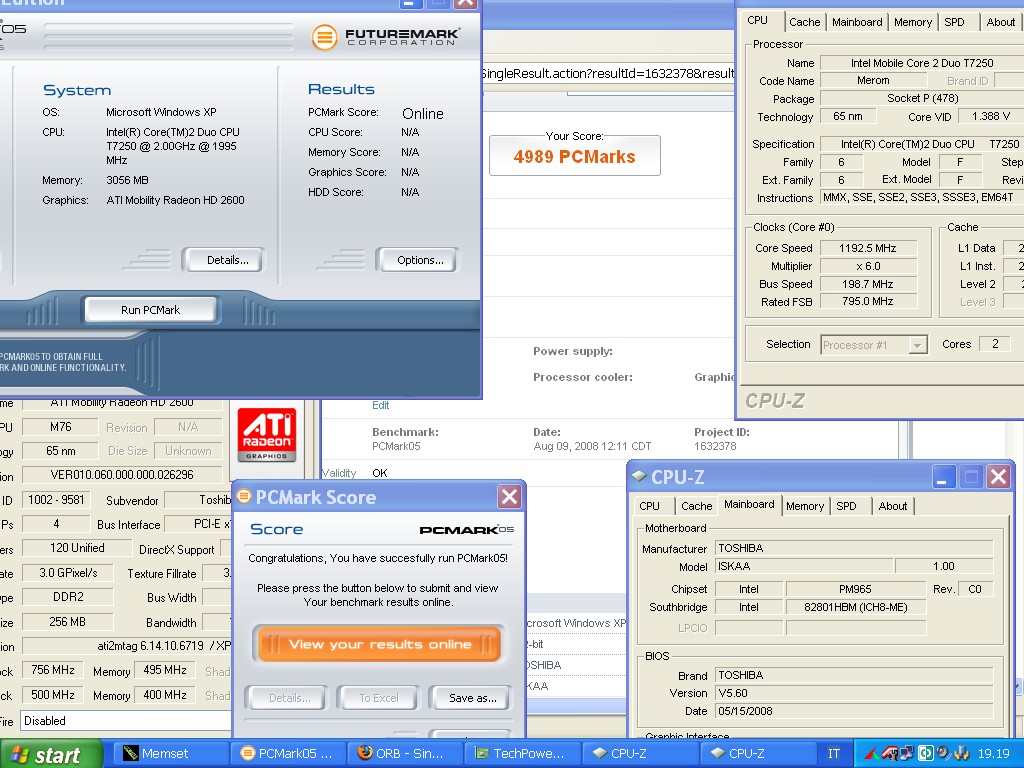Switch to Cache tab in lower CPU-Z window
This screenshot has height=768, width=1024.
coord(696,506)
